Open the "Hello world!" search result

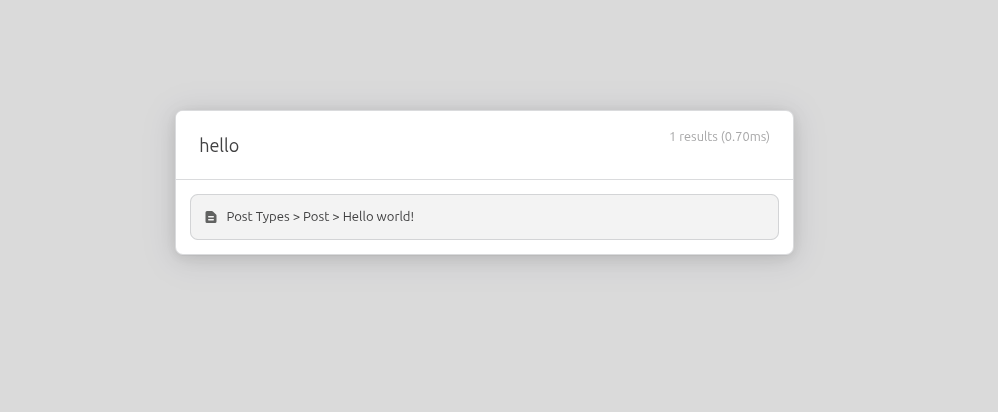[378, 217]
